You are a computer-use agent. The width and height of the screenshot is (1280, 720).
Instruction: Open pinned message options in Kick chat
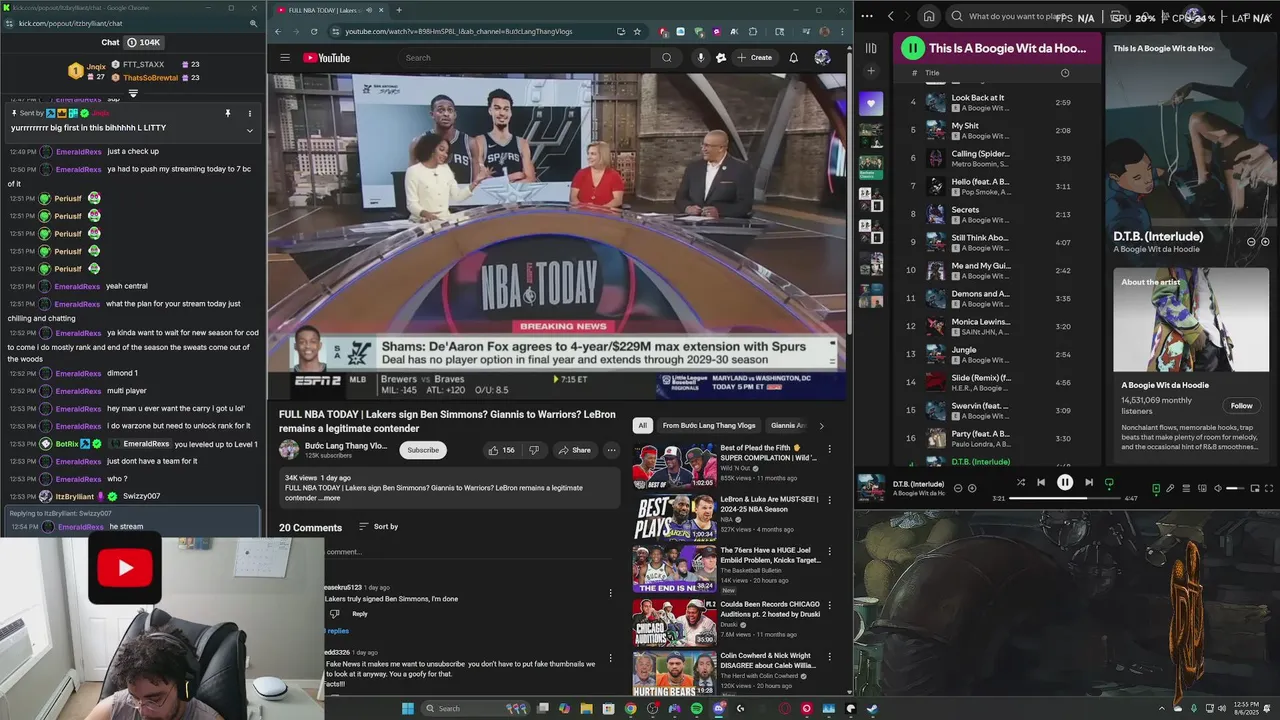point(250,114)
